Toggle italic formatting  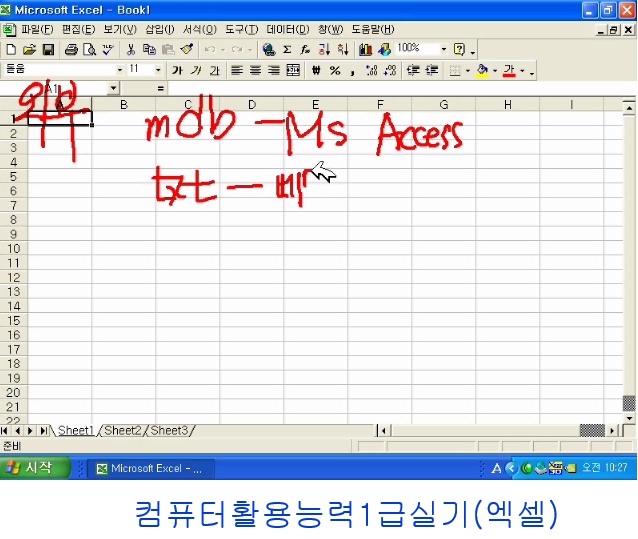[196, 71]
